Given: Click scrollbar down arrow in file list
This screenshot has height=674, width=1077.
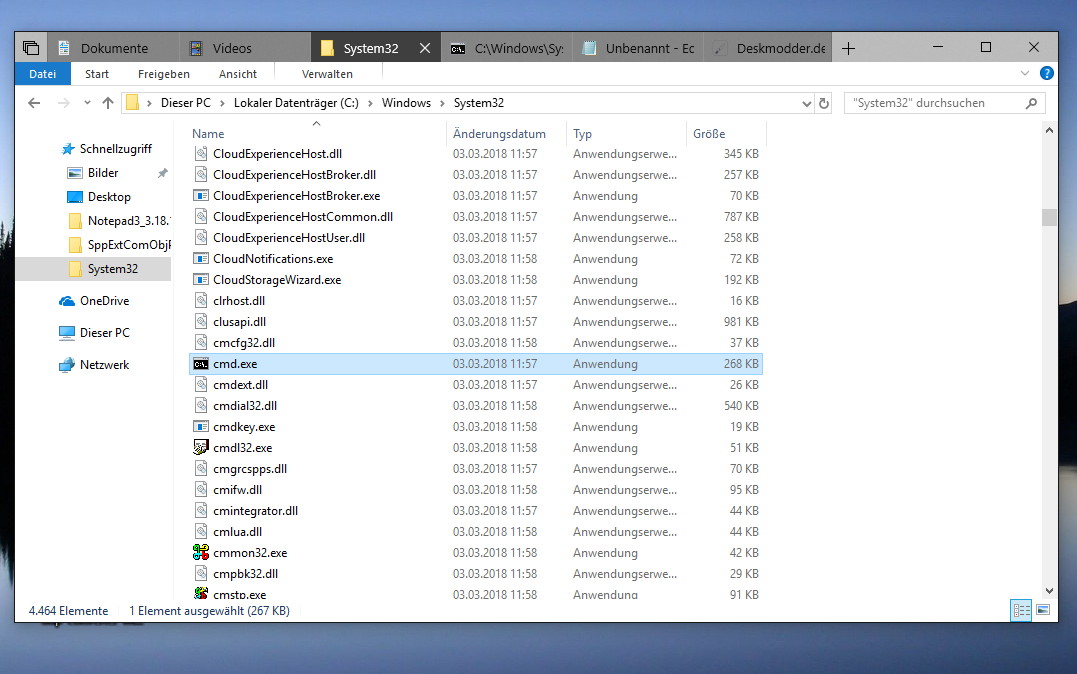Looking at the screenshot, I should 1049,591.
